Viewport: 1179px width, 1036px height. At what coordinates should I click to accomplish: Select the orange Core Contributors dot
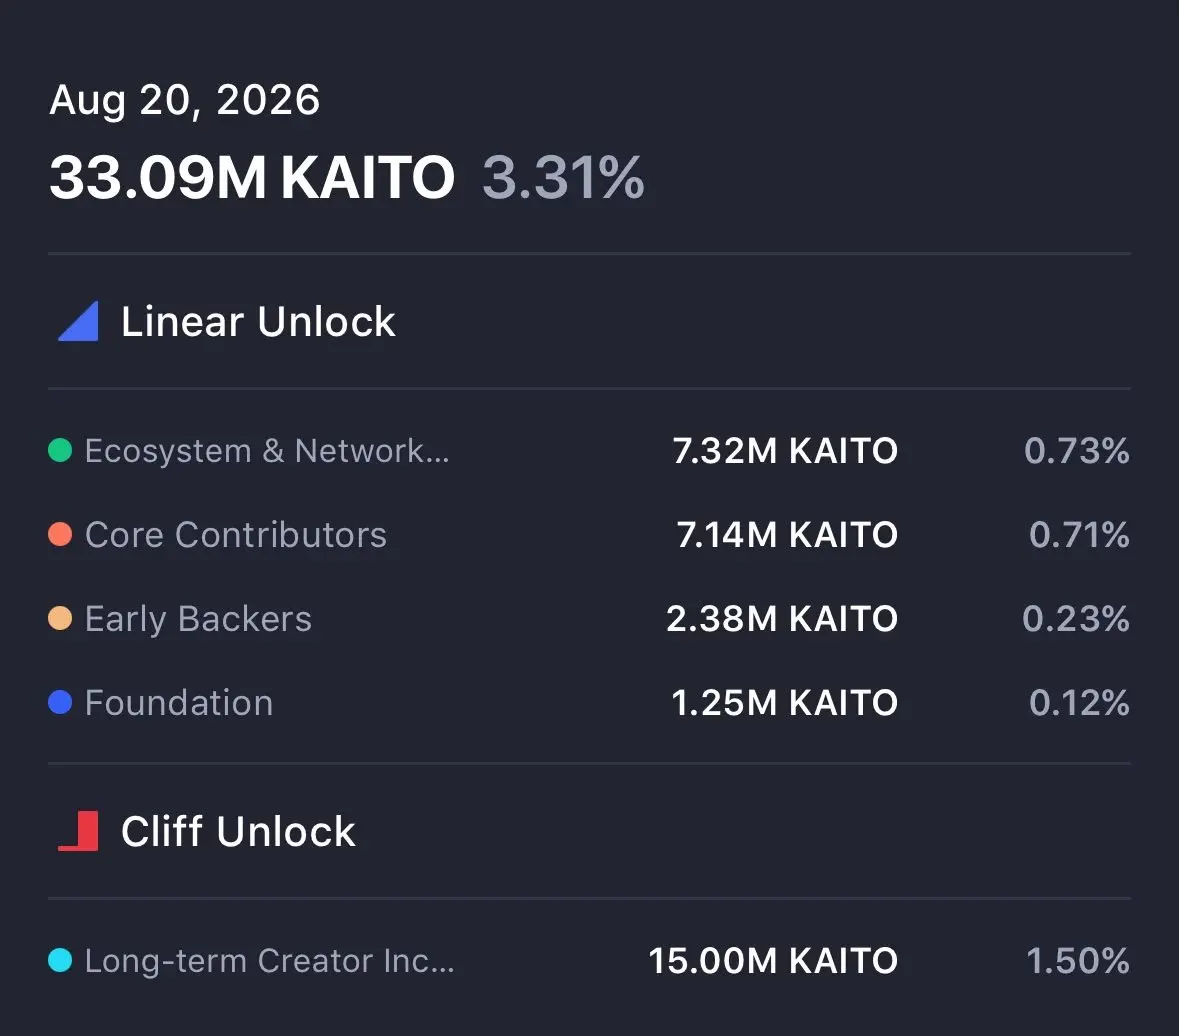click(60, 535)
